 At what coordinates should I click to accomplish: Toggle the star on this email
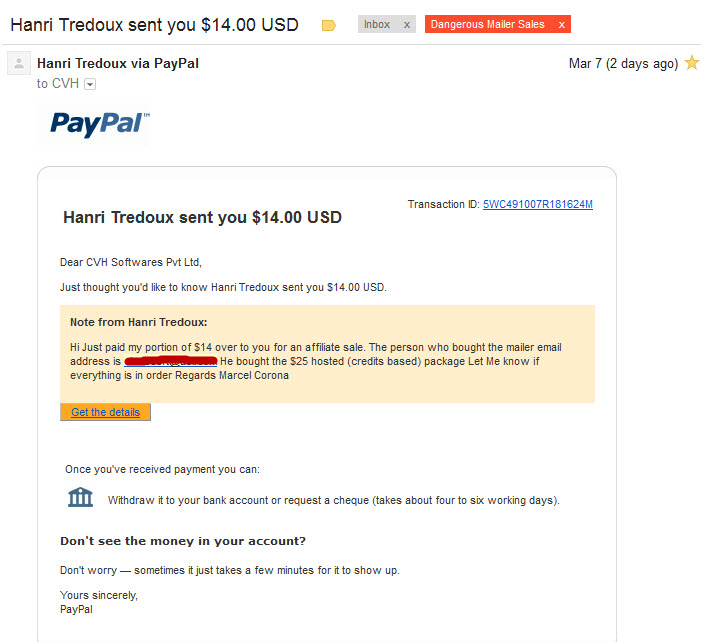coord(692,63)
